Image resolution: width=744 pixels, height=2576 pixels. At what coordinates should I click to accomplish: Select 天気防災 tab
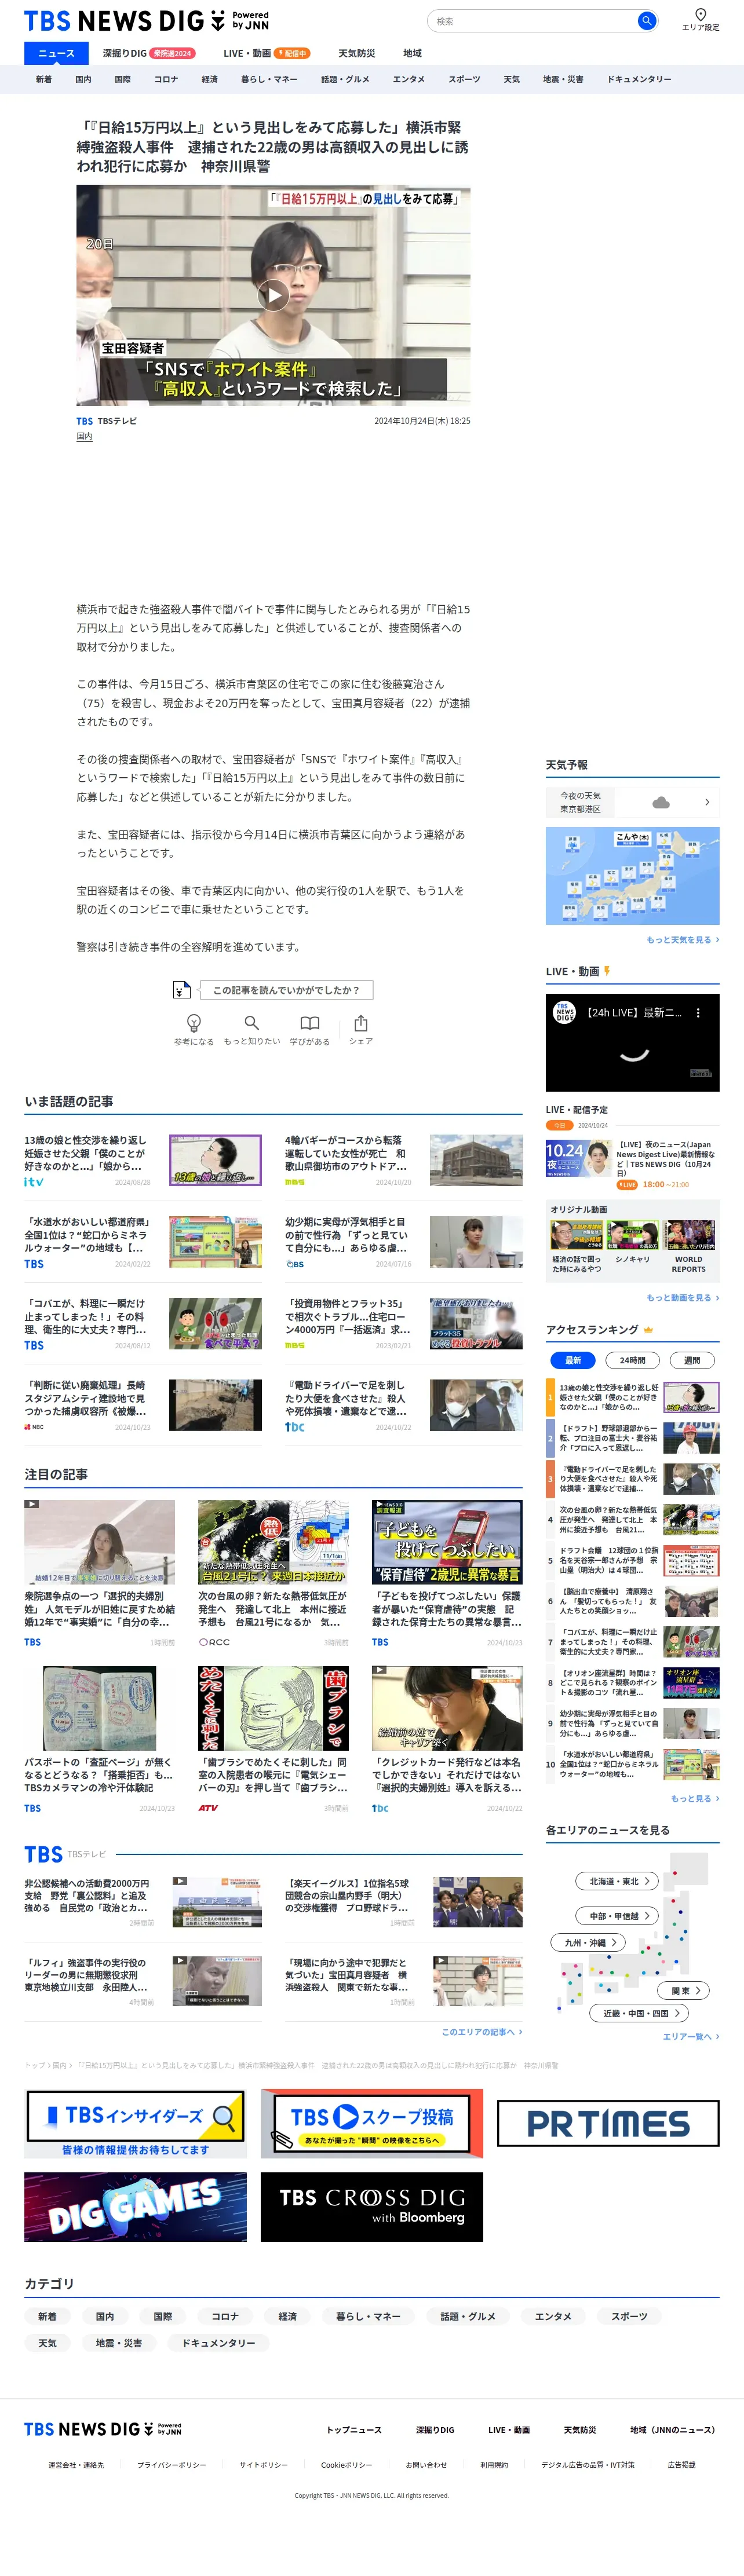click(356, 53)
